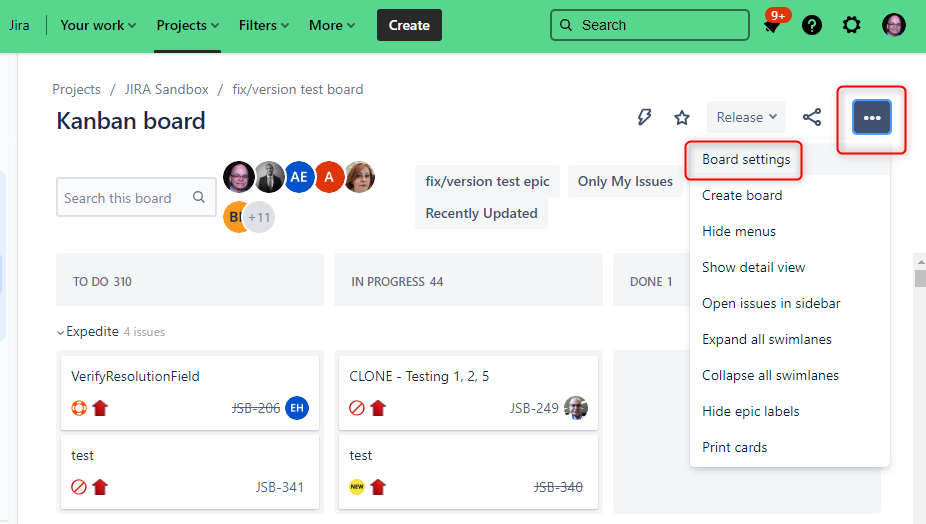Image resolution: width=926 pixels, height=524 pixels.
Task: Toggle the fix/version test epic quick filter
Action: [487, 181]
